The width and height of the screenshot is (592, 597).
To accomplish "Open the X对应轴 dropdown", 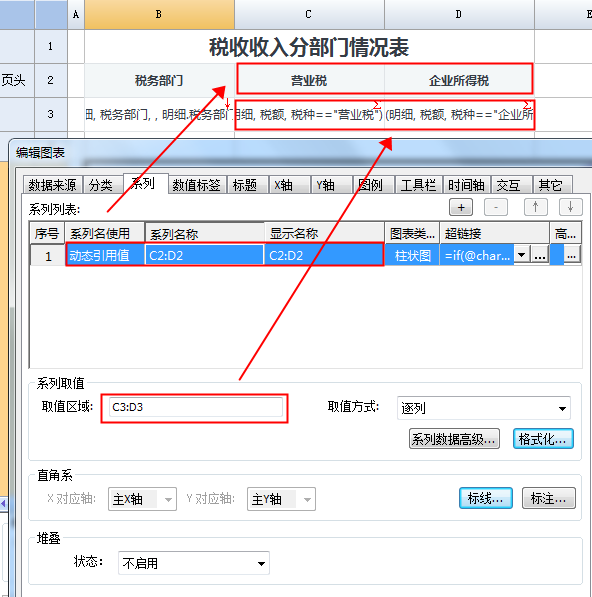I will (x=142, y=499).
